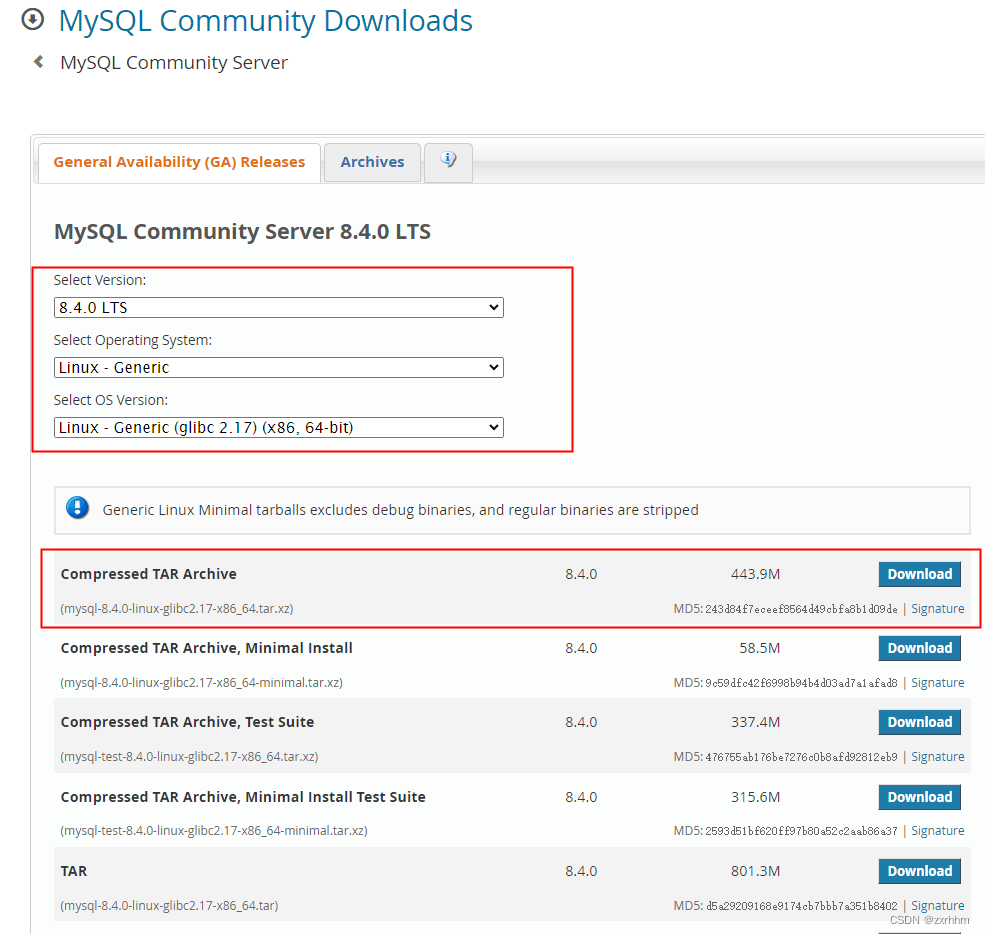Image resolution: width=985 pixels, height=934 pixels.
Task: Open Signature link for Minimal Install archive
Action: coord(937,682)
